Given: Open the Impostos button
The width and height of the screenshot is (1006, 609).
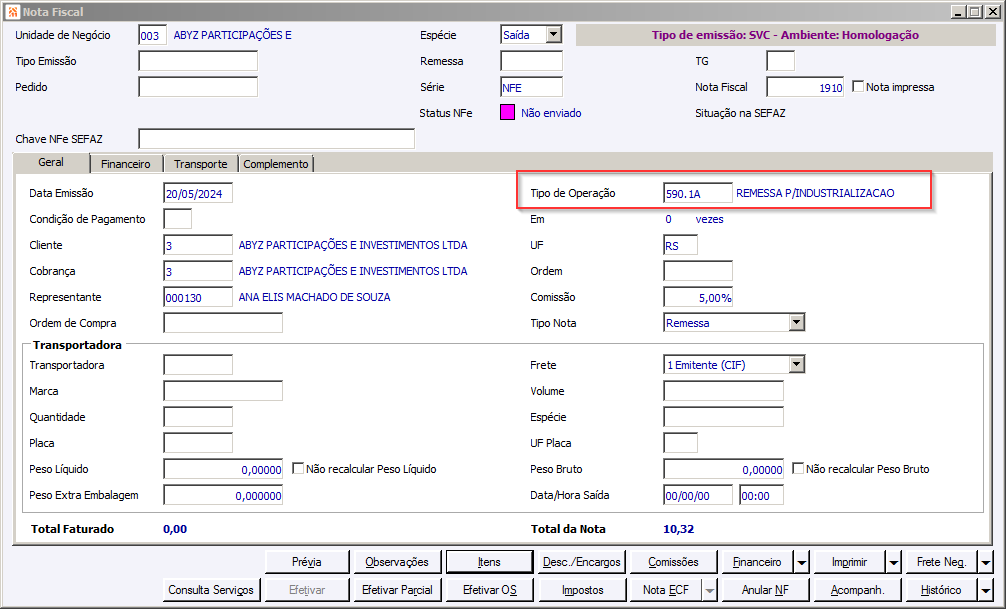Looking at the screenshot, I should tap(582, 590).
